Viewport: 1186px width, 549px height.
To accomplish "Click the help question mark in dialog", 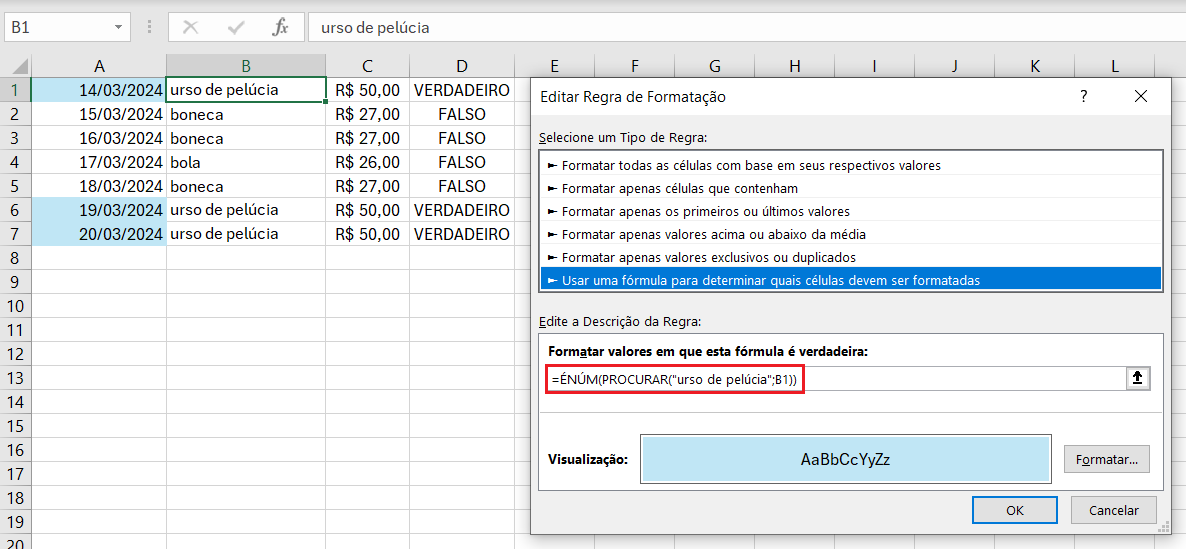I will pyautogui.click(x=1083, y=96).
